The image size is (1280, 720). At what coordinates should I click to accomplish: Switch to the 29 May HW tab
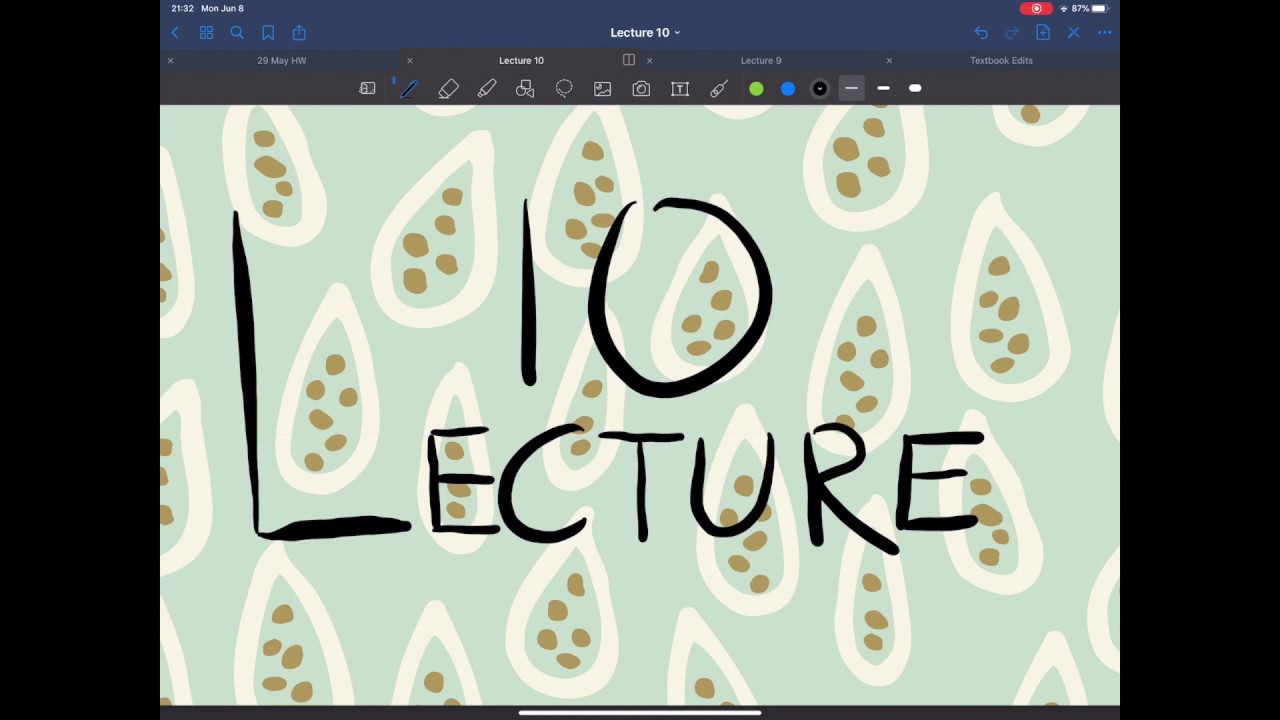(x=282, y=61)
